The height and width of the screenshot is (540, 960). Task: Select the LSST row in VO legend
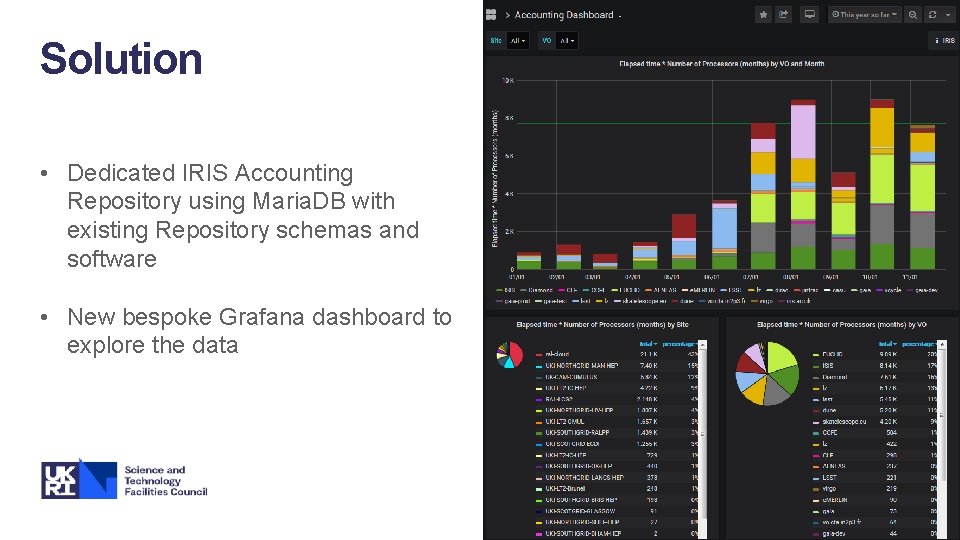coord(876,477)
